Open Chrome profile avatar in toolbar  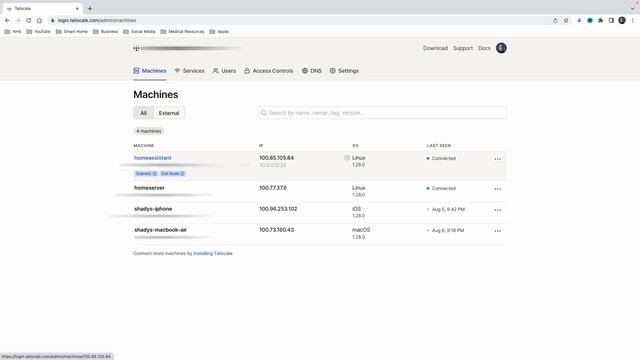click(622, 20)
